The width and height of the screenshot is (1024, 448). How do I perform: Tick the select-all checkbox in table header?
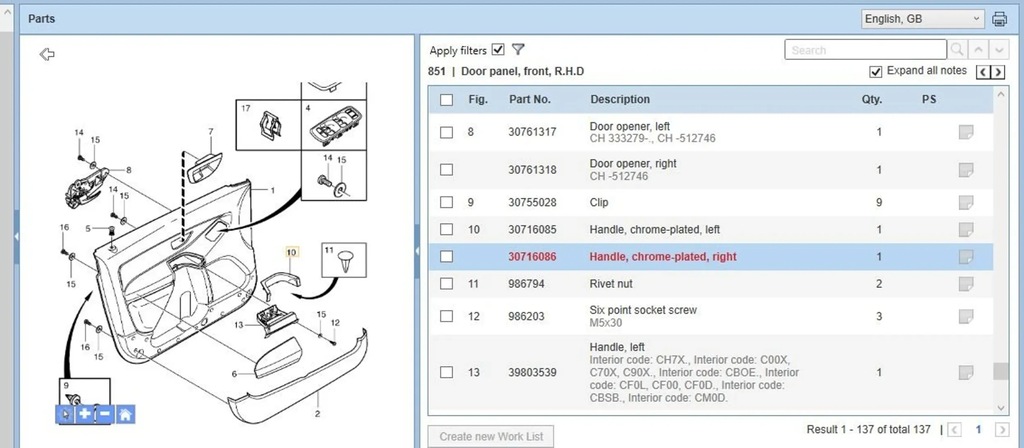446,100
